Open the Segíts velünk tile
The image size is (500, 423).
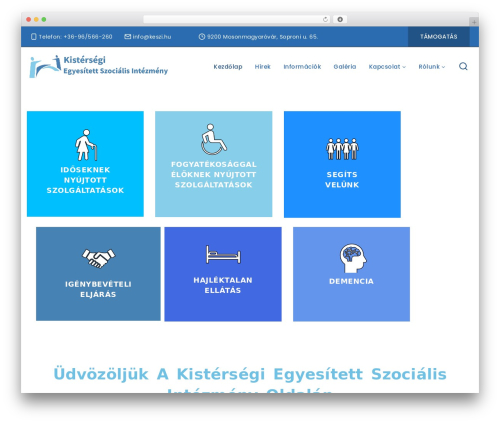click(x=342, y=164)
